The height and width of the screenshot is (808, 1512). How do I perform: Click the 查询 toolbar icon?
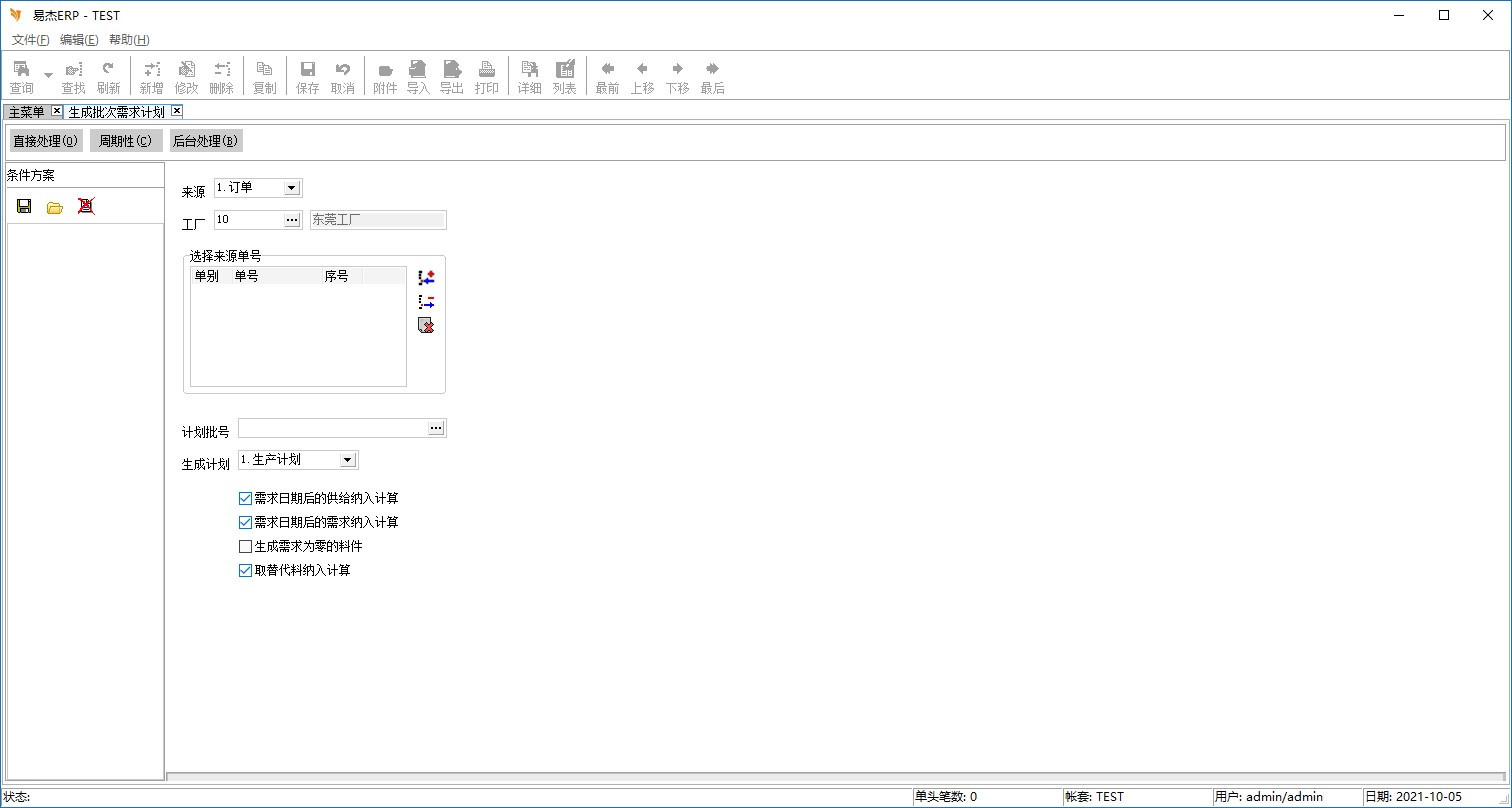coord(21,77)
